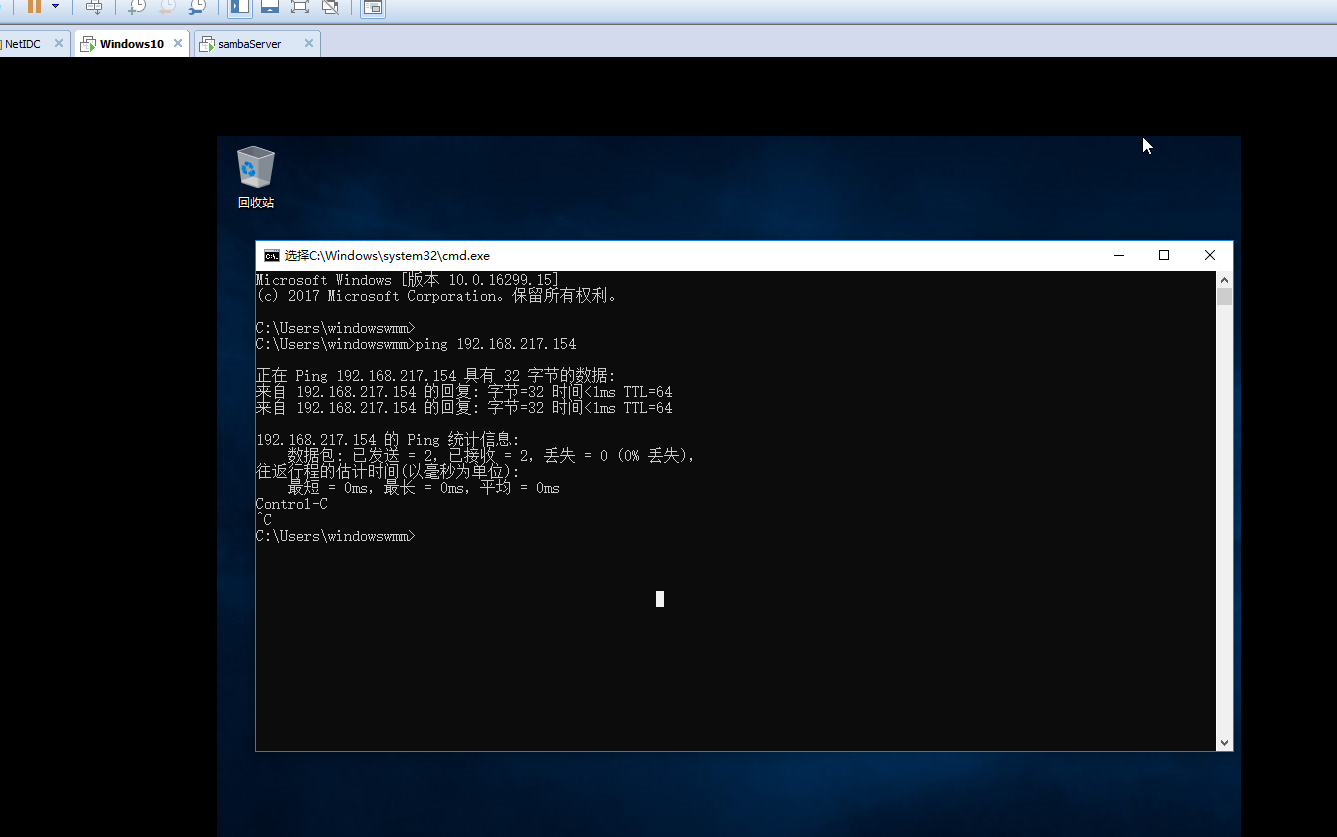
Task: Minimize the cmd.exe window
Action: click(x=1119, y=255)
